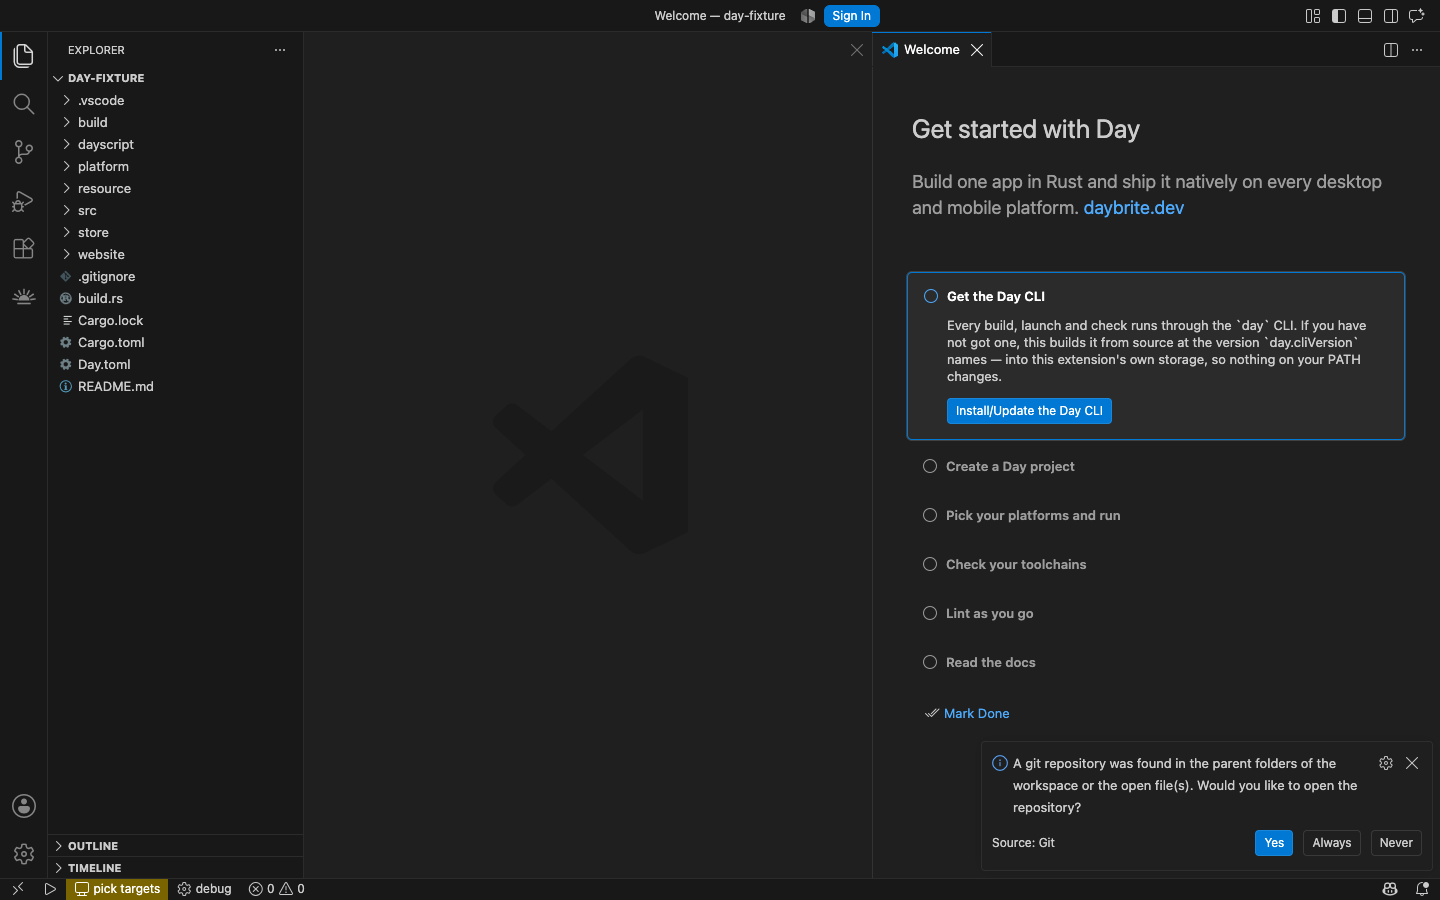This screenshot has width=1440, height=900.
Task: Click the Explorer views and more actions ellipsis
Action: coord(280,50)
